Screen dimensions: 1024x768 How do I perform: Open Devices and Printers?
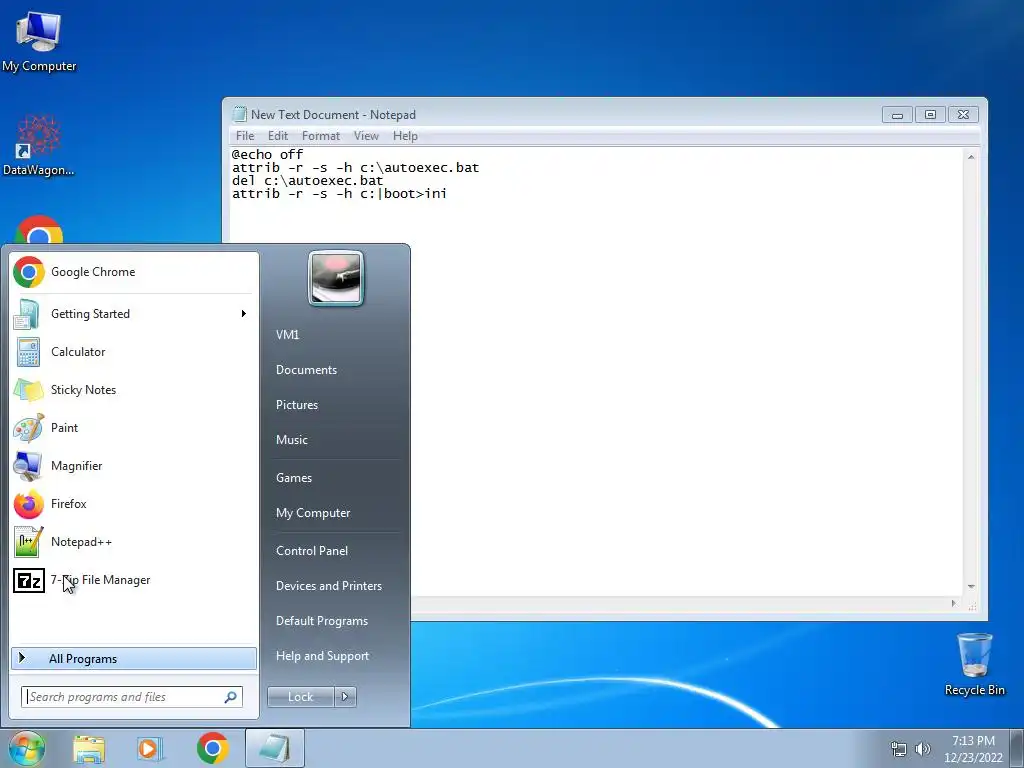tap(328, 586)
